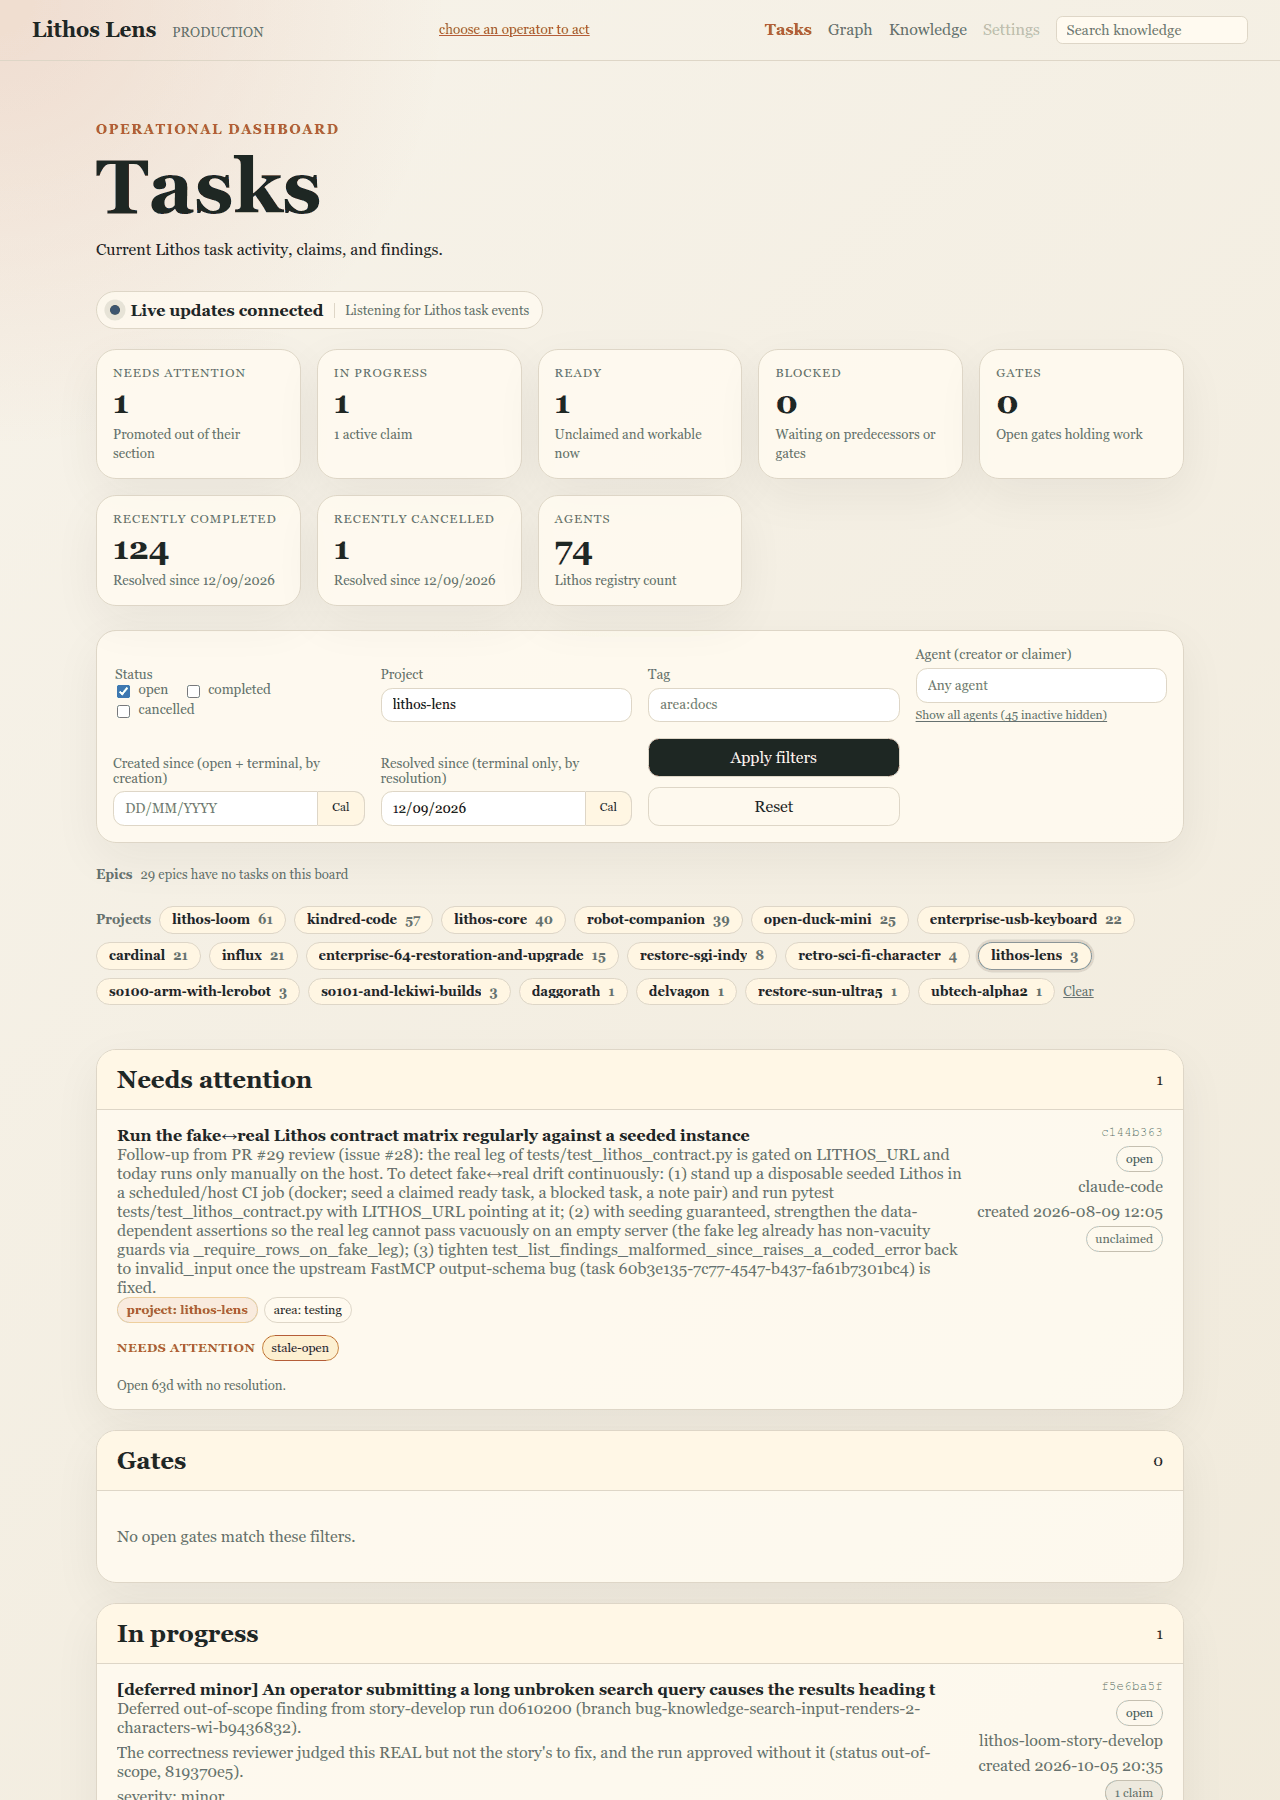Select the daggorath project chip
The image size is (1280, 1800).
click(x=573, y=992)
